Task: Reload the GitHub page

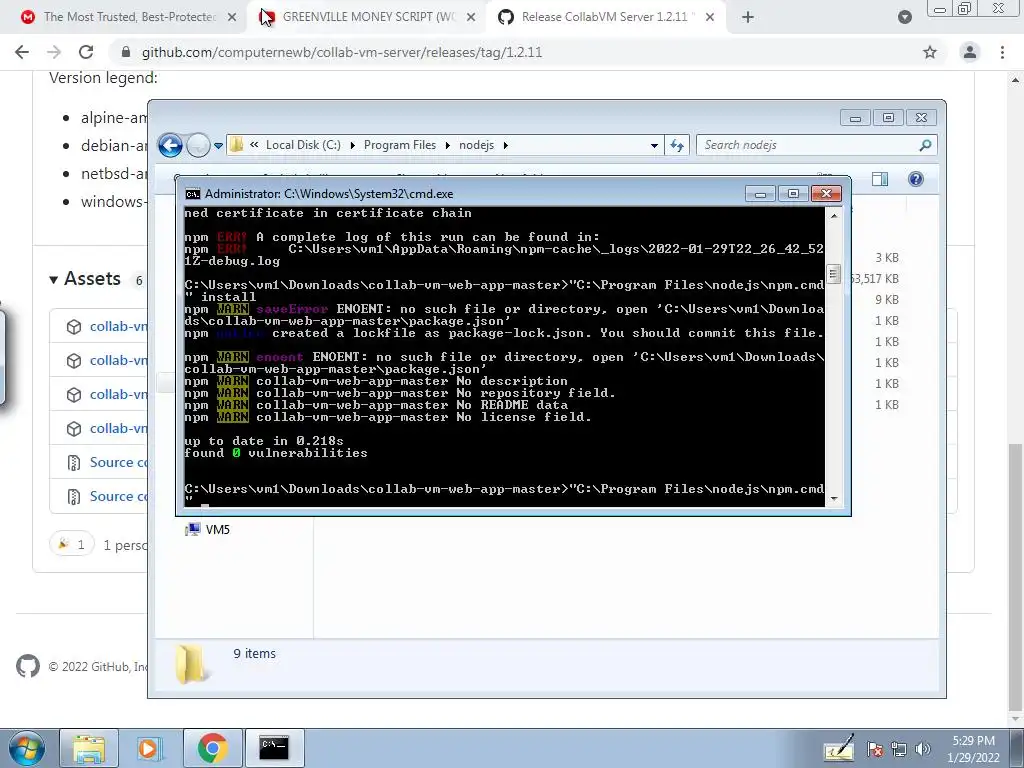Action: click(x=86, y=52)
